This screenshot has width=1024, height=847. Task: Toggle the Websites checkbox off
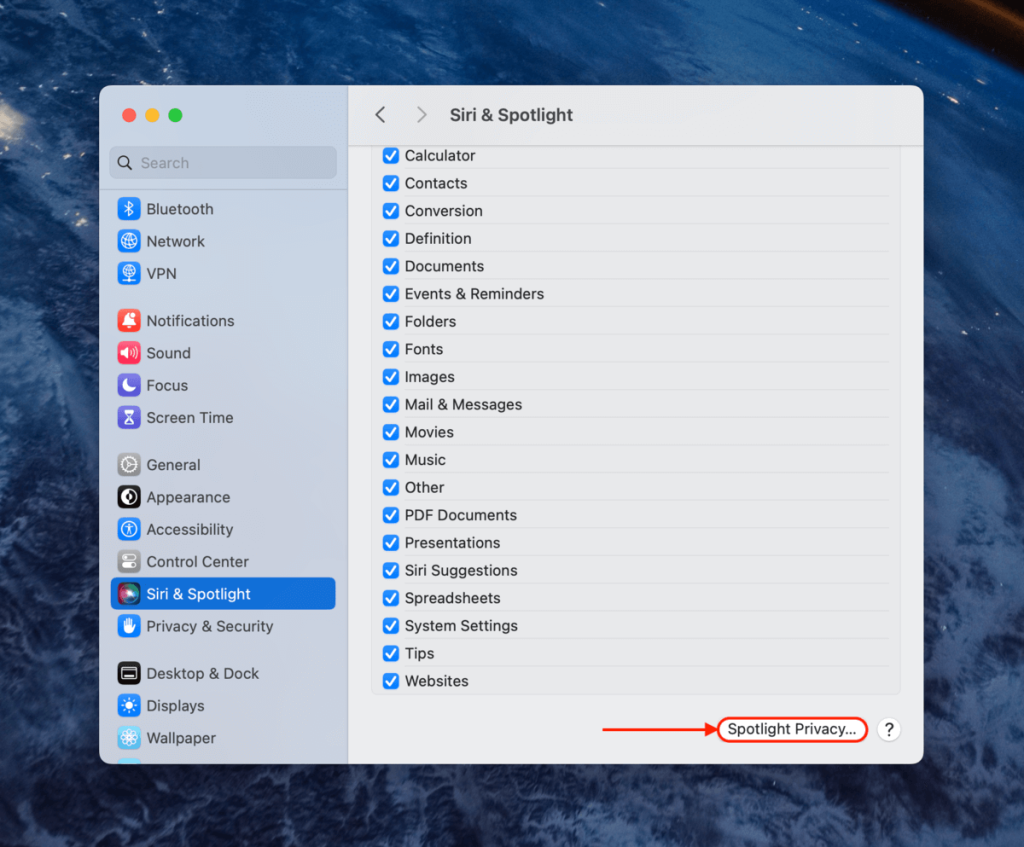pos(390,681)
